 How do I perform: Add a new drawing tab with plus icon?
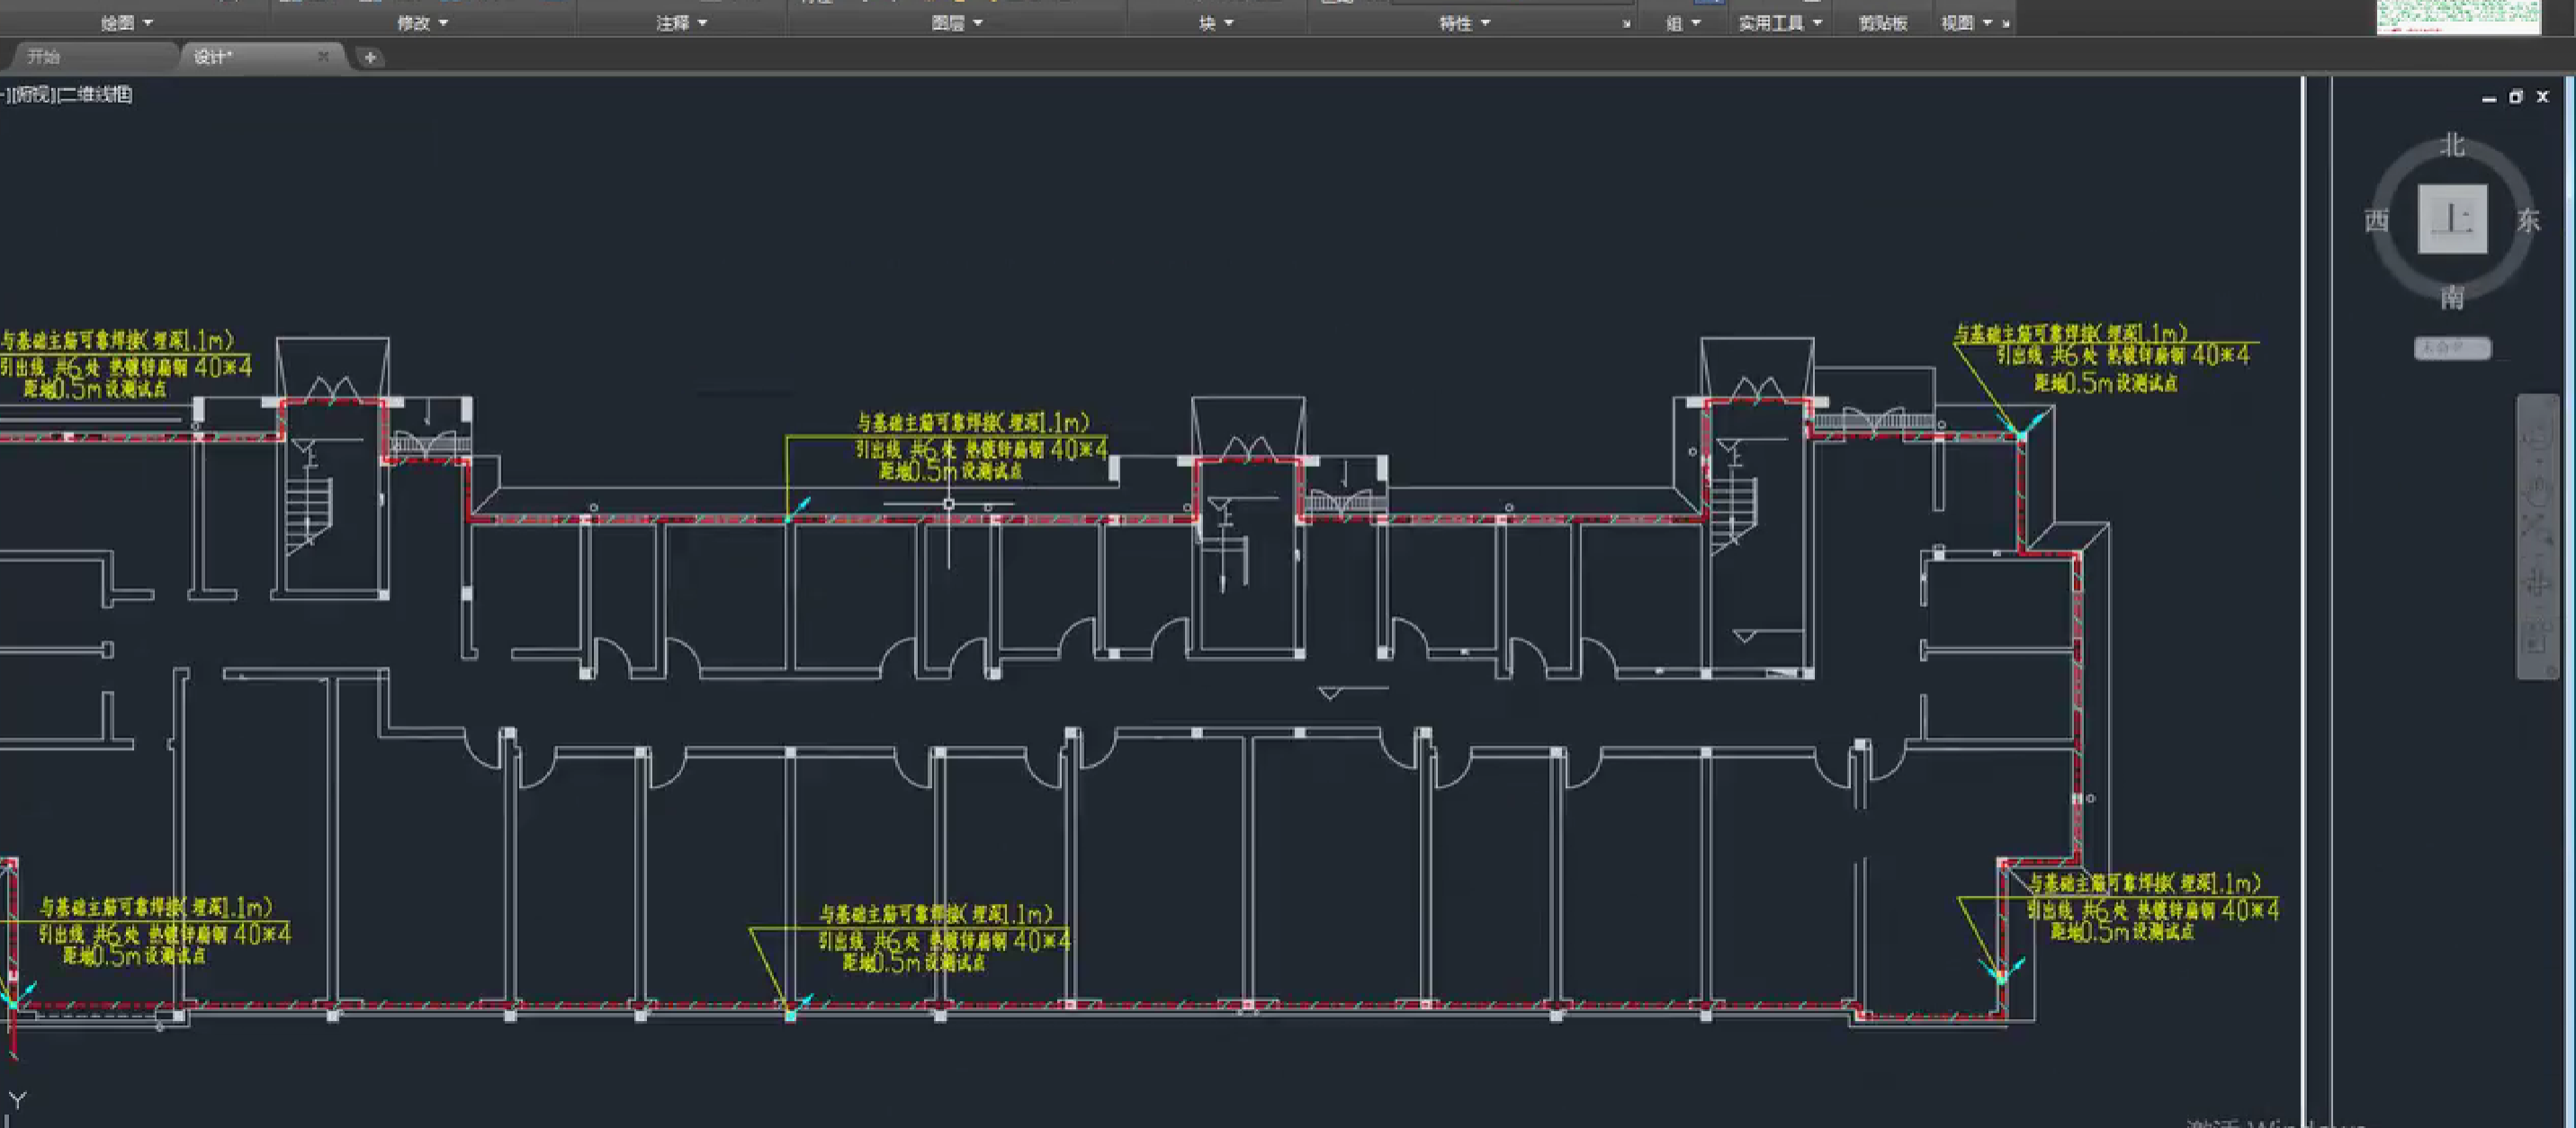[370, 57]
